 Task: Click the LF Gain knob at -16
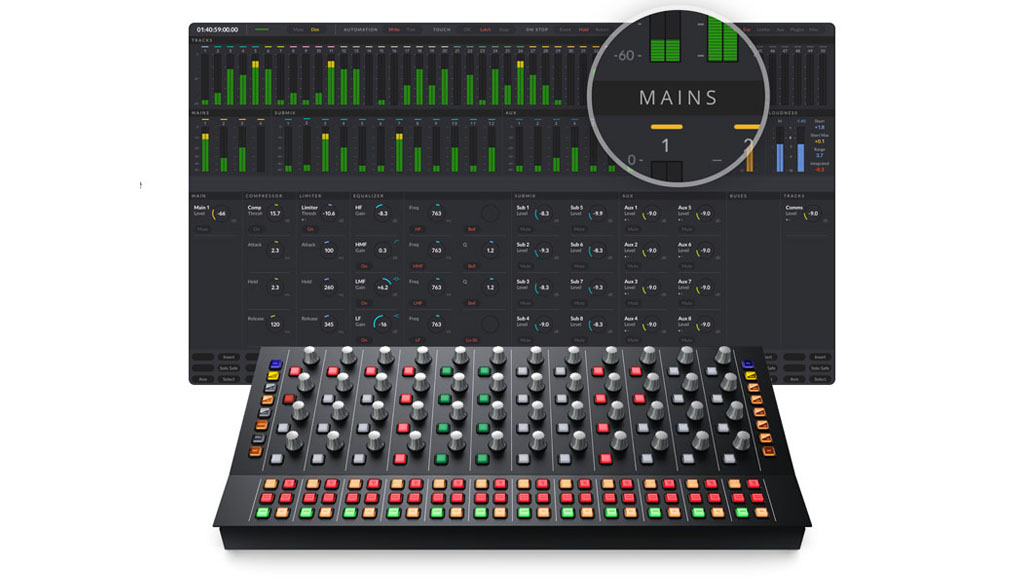(383, 324)
